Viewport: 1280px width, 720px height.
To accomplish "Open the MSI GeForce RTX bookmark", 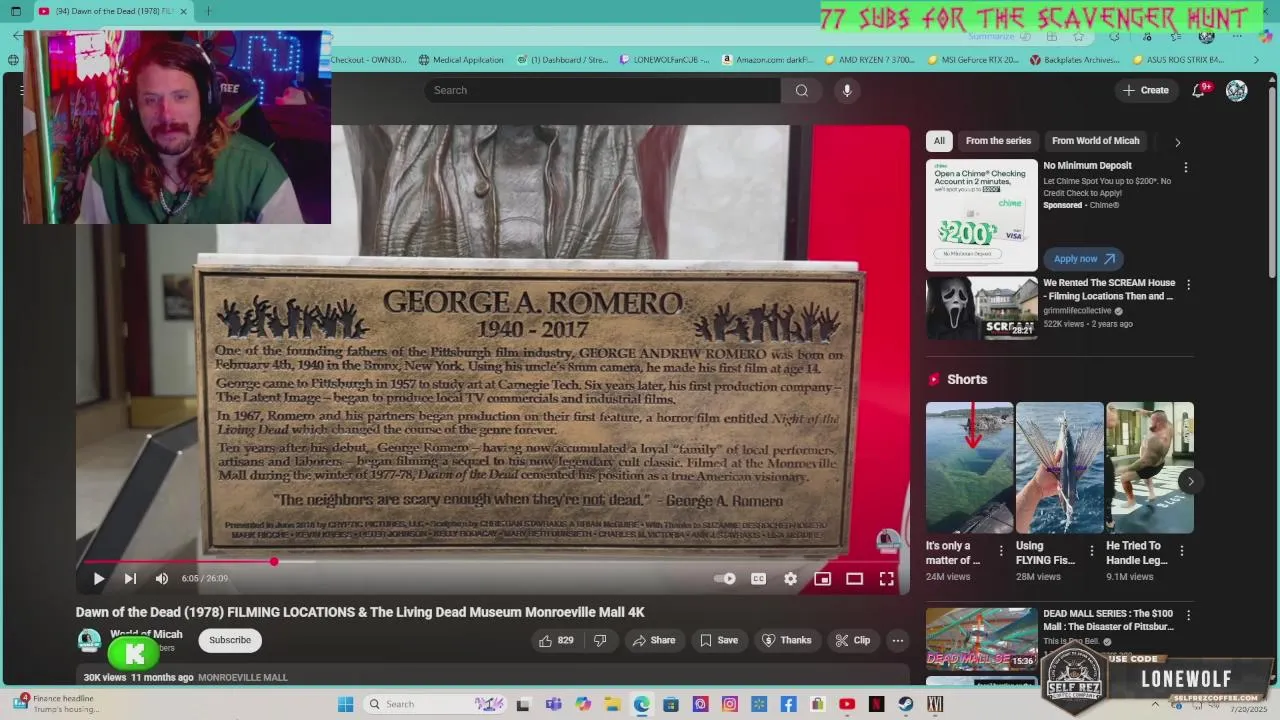I will tap(973, 60).
